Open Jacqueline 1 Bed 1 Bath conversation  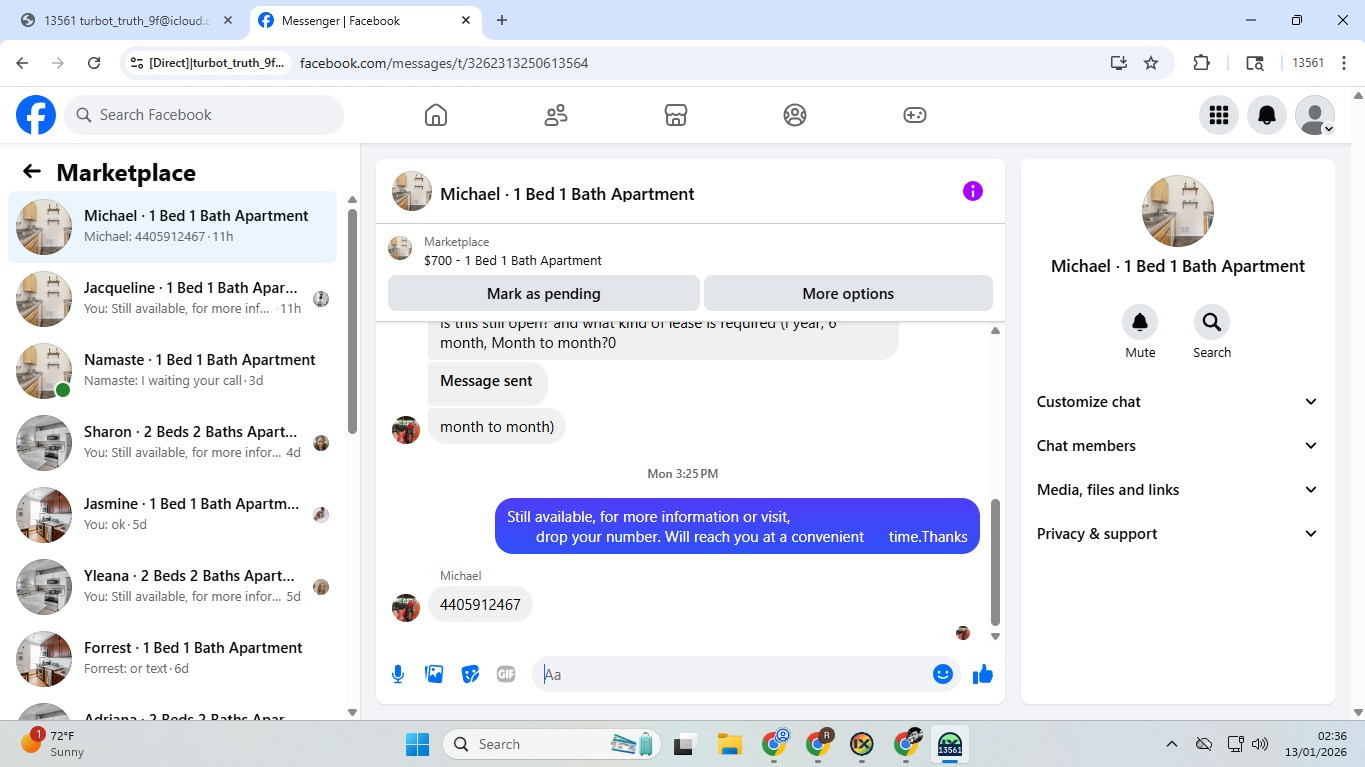coord(173,299)
